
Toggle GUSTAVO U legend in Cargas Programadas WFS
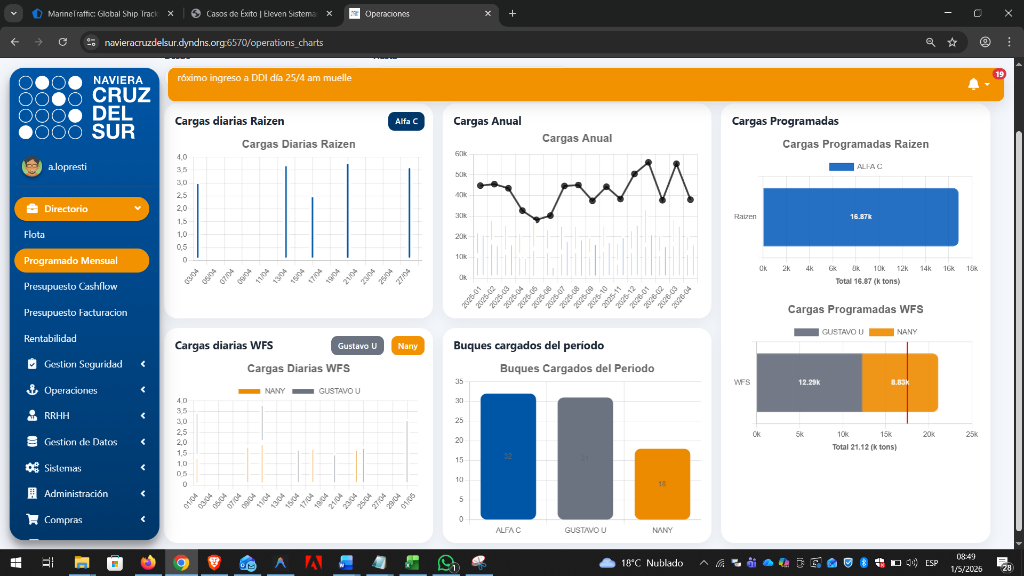(828, 332)
